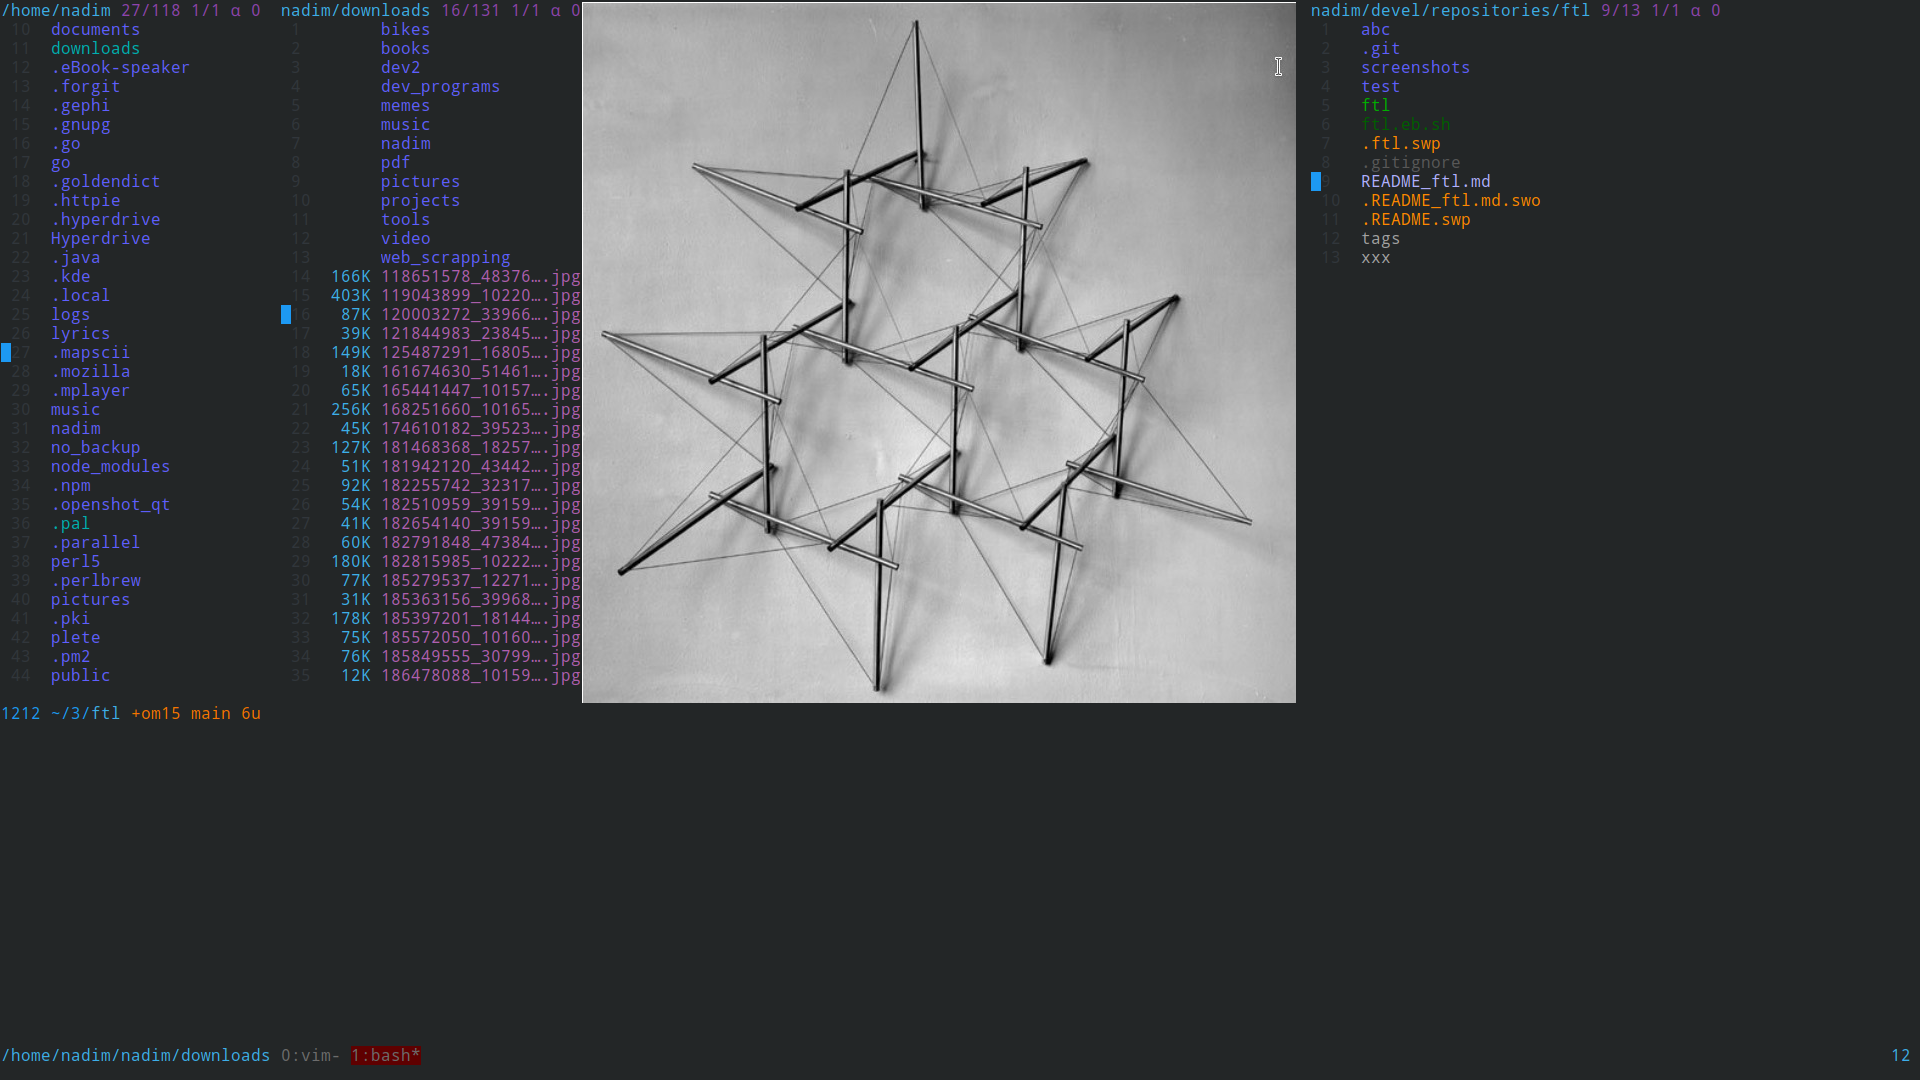This screenshot has height=1080, width=1920.
Task: Open the .mapscii directory entry
Action: tap(90, 352)
